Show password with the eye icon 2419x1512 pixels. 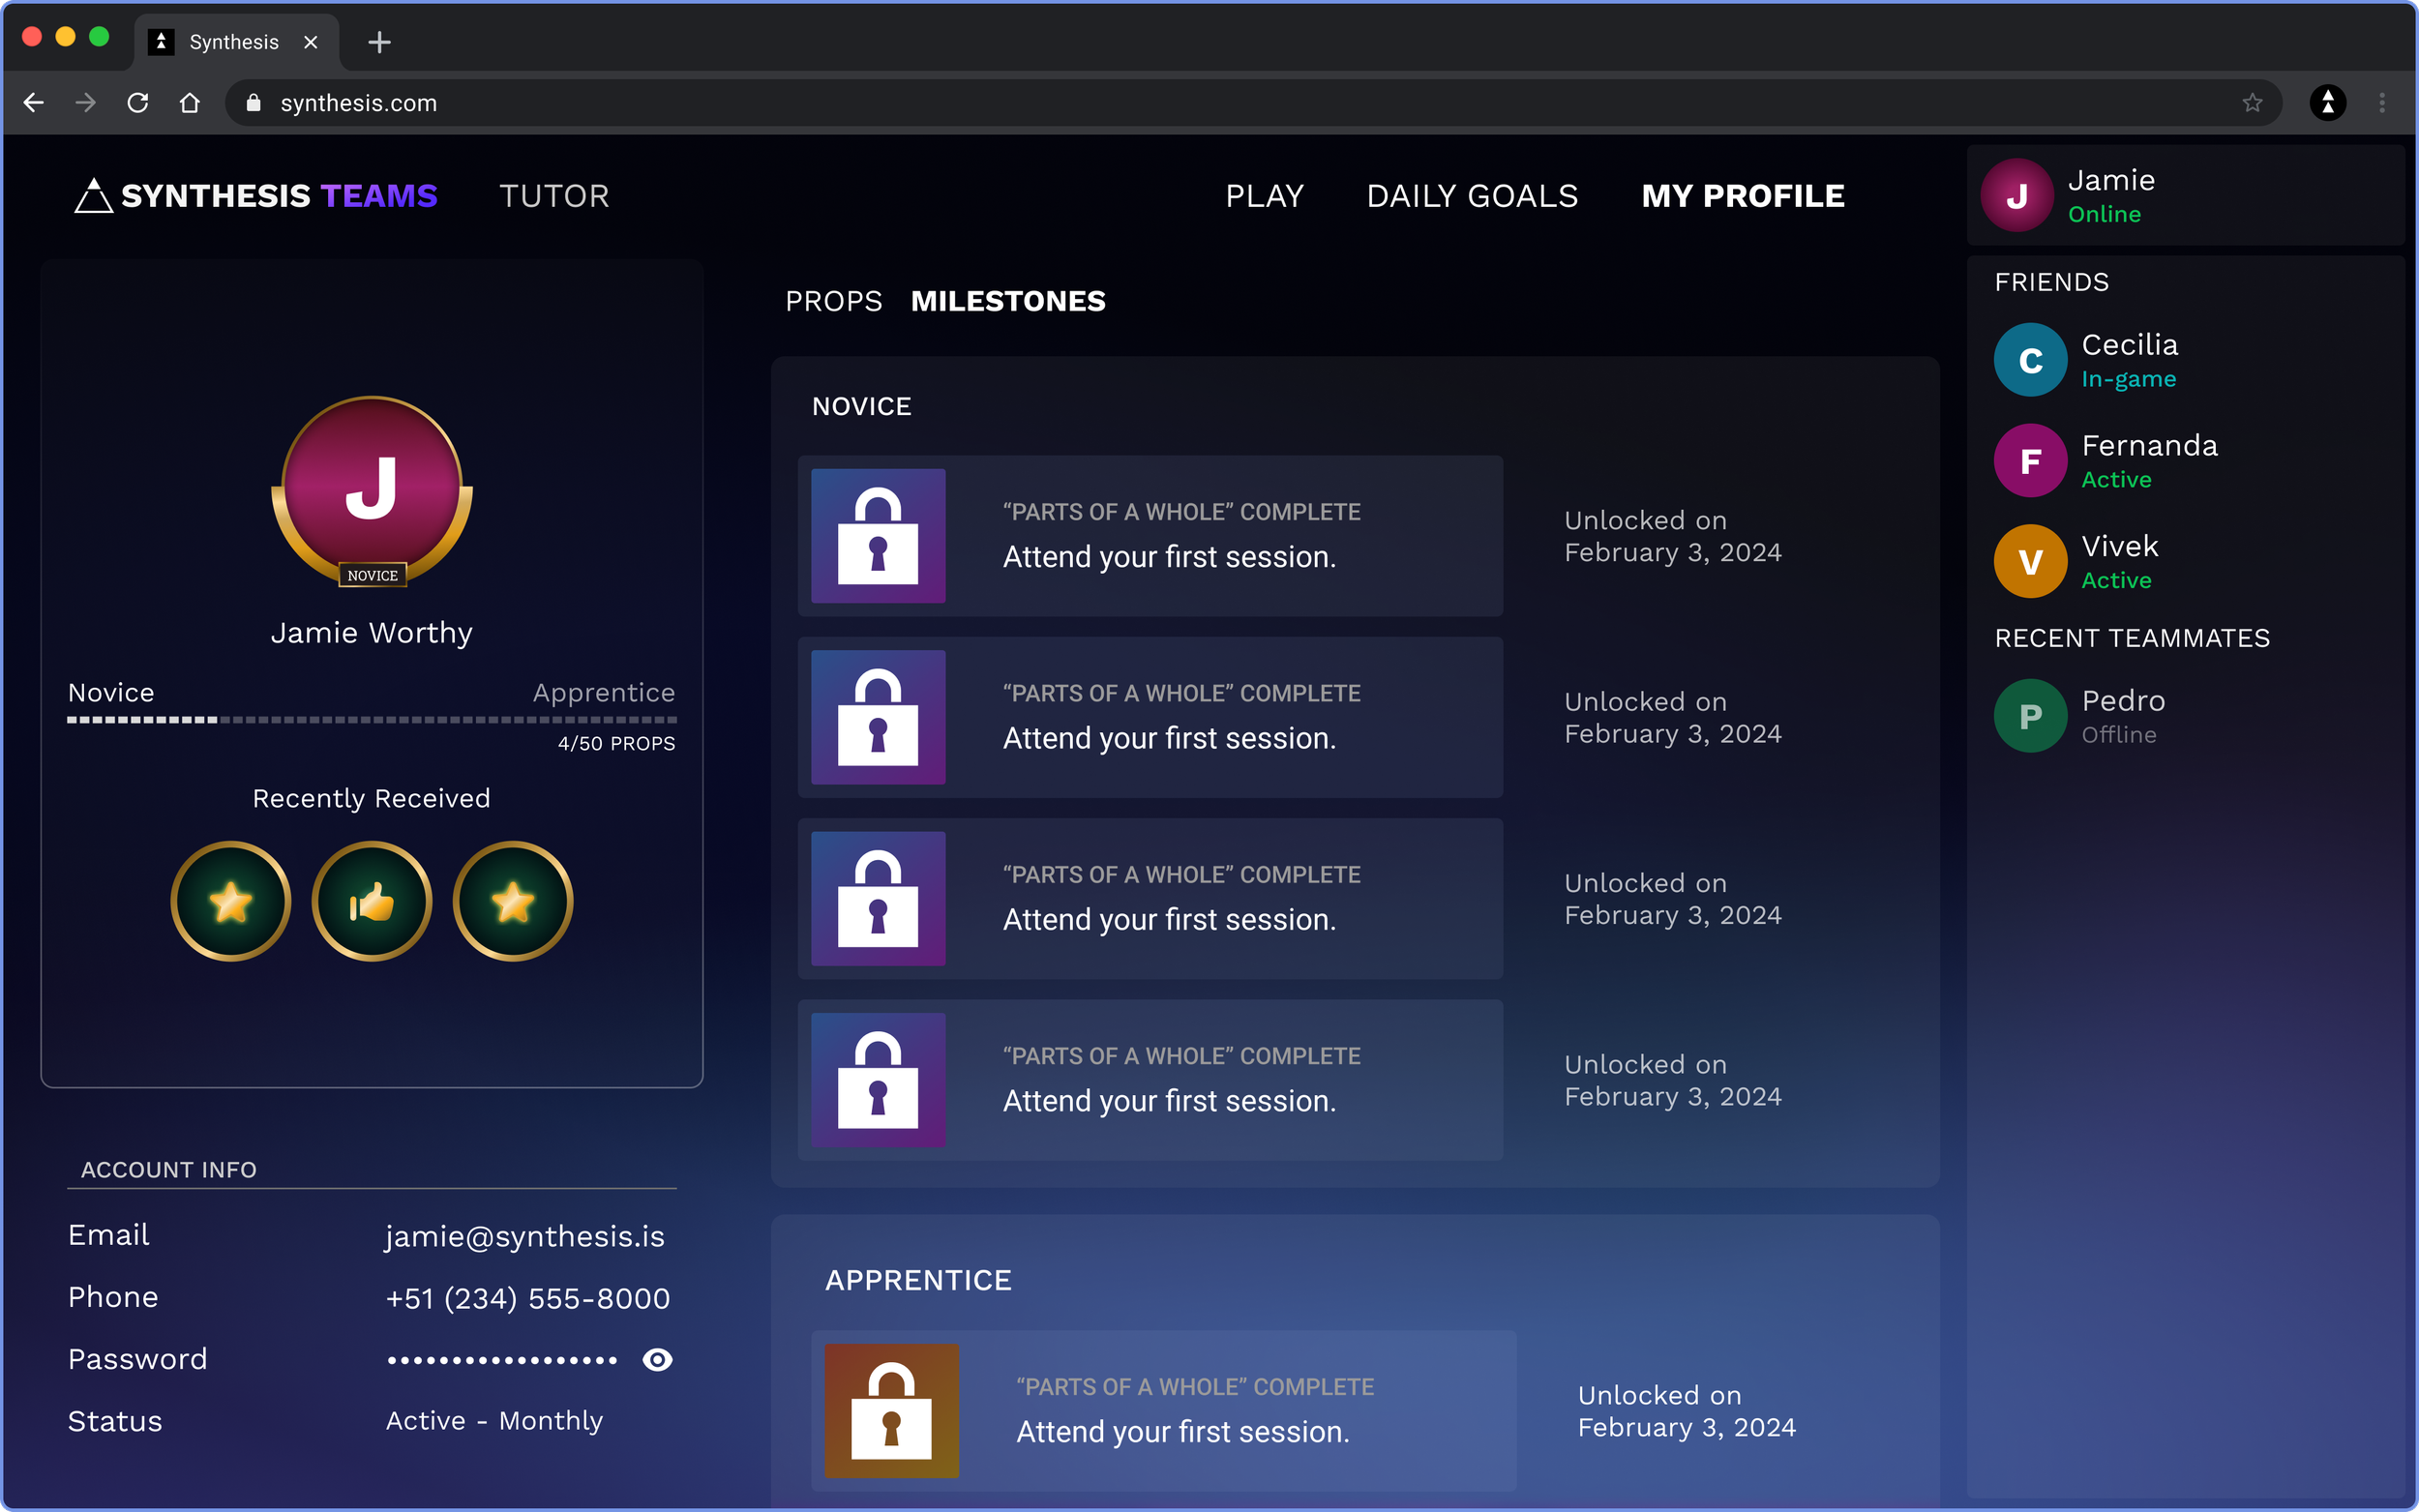coord(657,1360)
